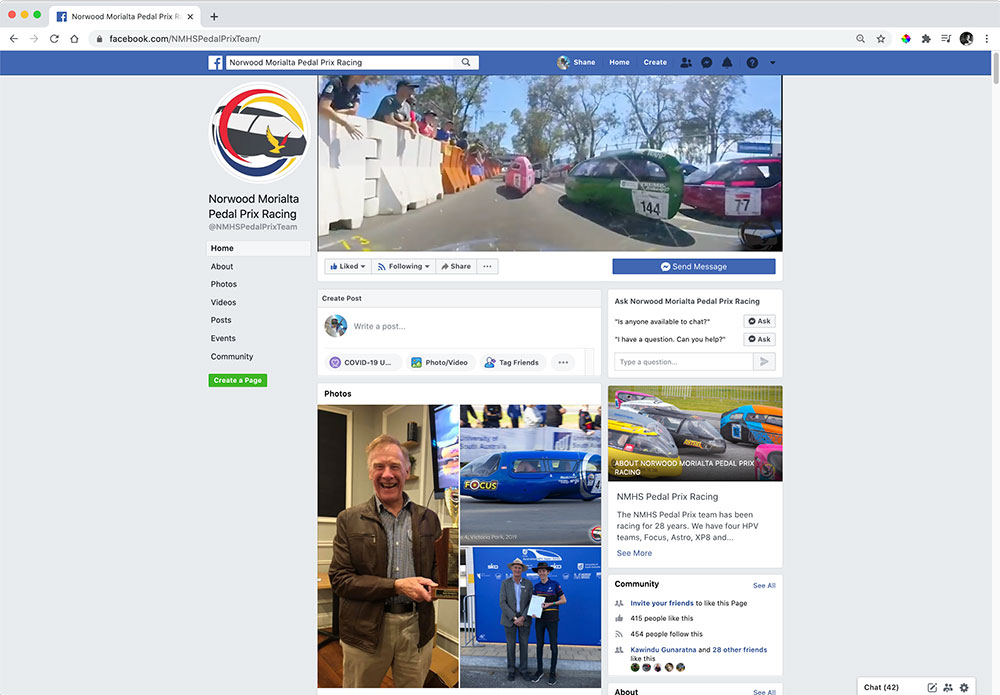The image size is (1000, 695).
Task: Open the Quick Help question mark icon
Action: (753, 62)
